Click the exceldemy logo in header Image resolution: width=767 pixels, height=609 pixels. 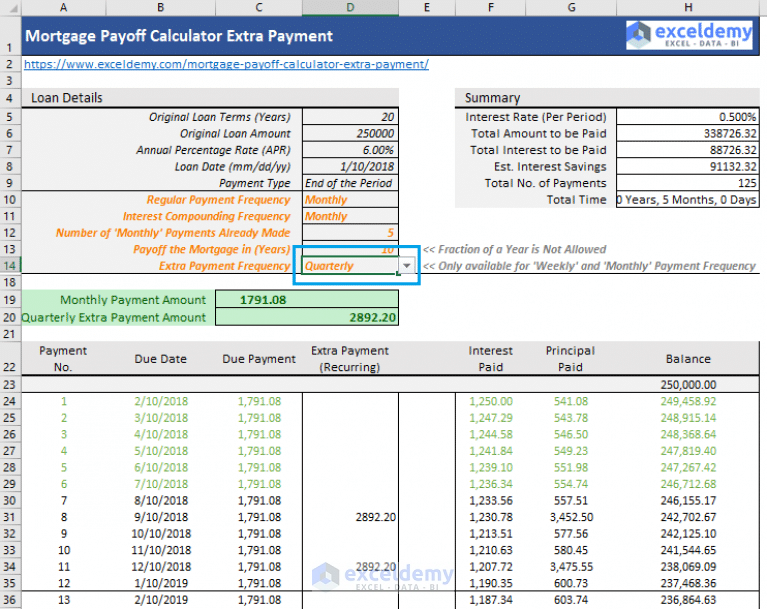(x=689, y=35)
